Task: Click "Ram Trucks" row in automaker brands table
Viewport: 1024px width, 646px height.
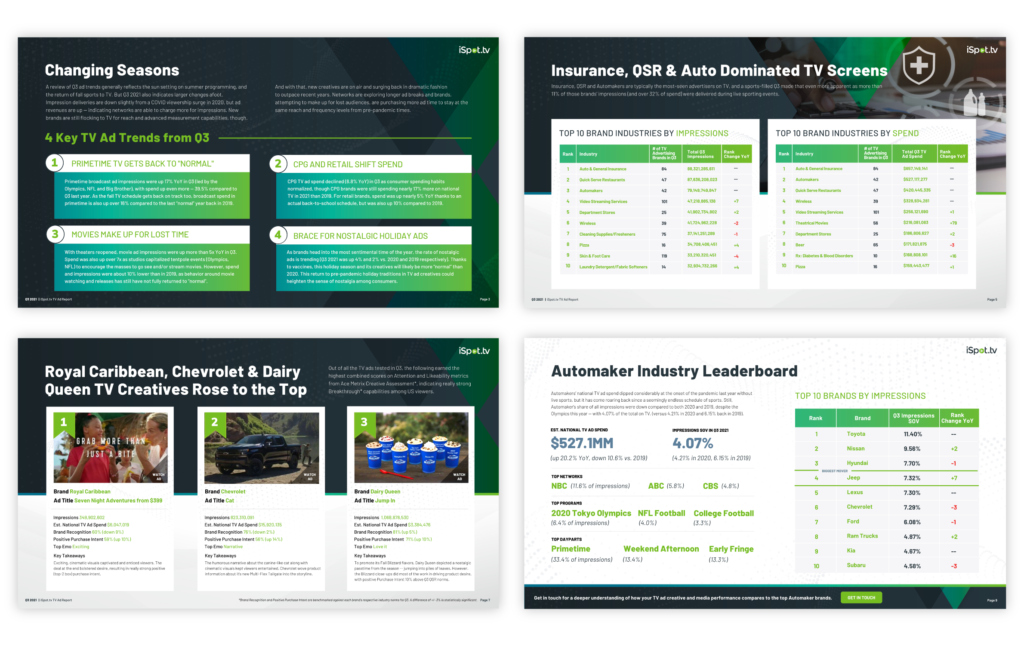Action: coord(886,536)
